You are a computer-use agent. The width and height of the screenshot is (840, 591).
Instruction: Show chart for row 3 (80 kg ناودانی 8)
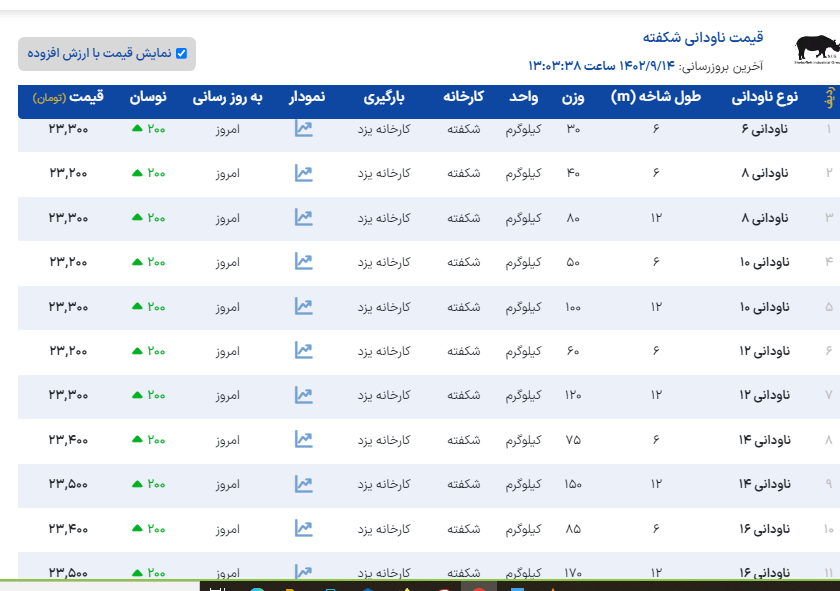pos(304,217)
